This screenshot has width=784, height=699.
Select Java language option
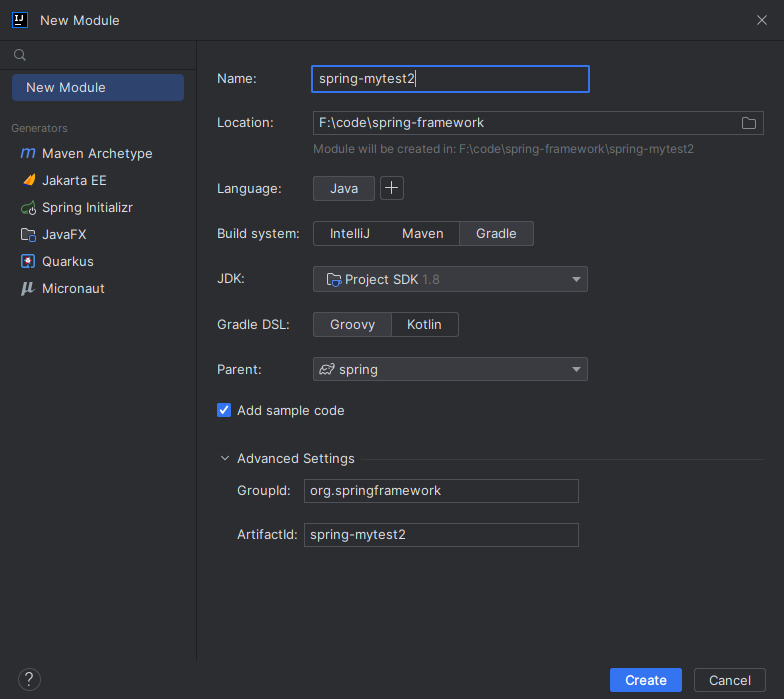[344, 188]
